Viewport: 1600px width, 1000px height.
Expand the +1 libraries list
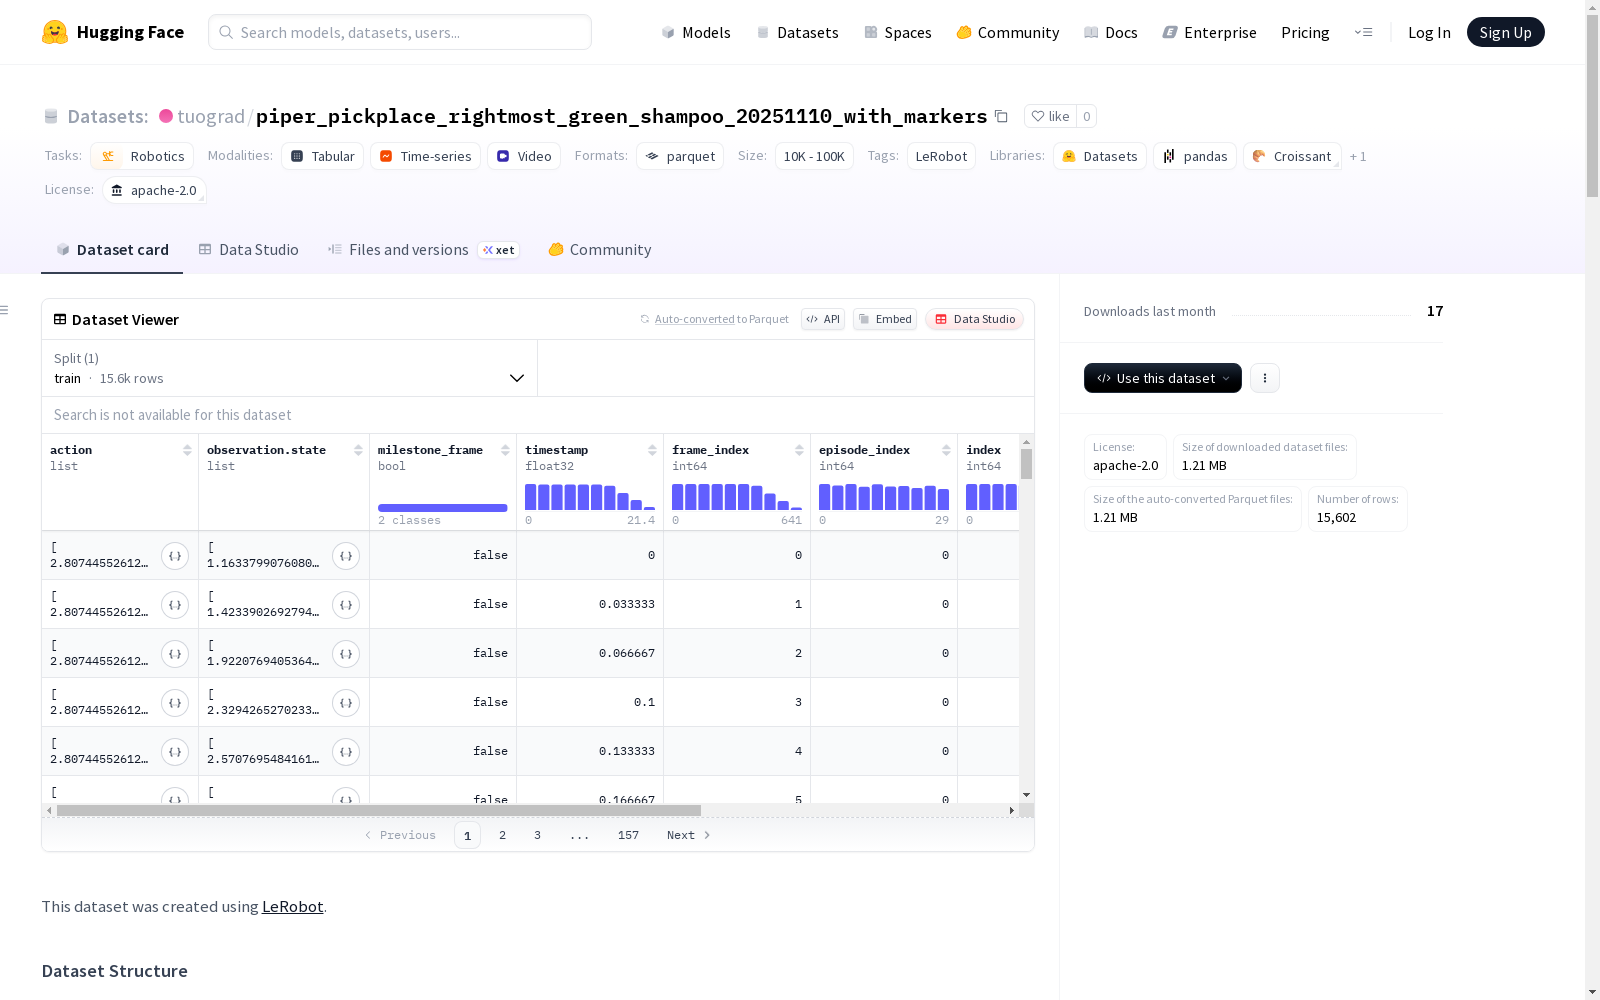click(x=1358, y=156)
